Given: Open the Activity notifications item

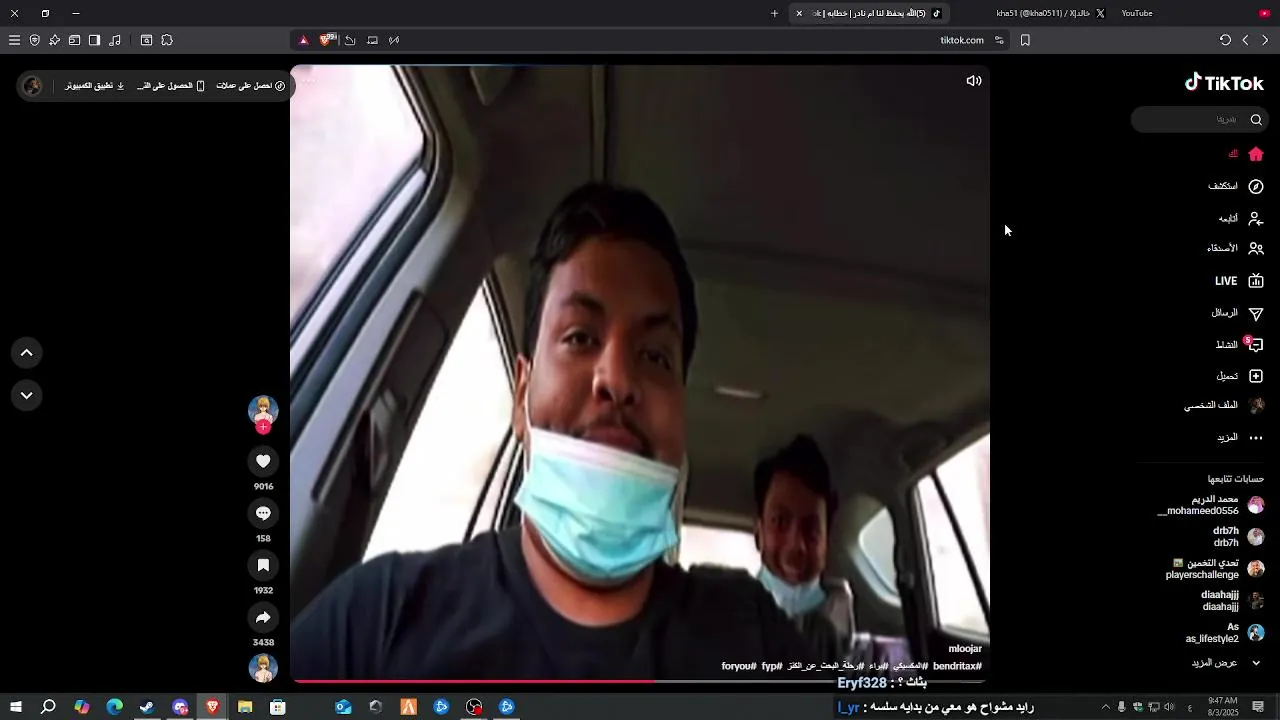Looking at the screenshot, I should (x=1239, y=345).
